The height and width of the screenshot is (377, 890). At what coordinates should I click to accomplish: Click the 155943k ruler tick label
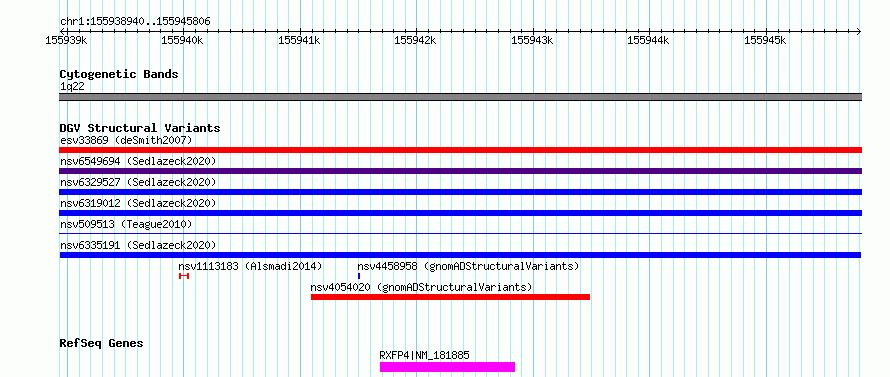[x=533, y=40]
